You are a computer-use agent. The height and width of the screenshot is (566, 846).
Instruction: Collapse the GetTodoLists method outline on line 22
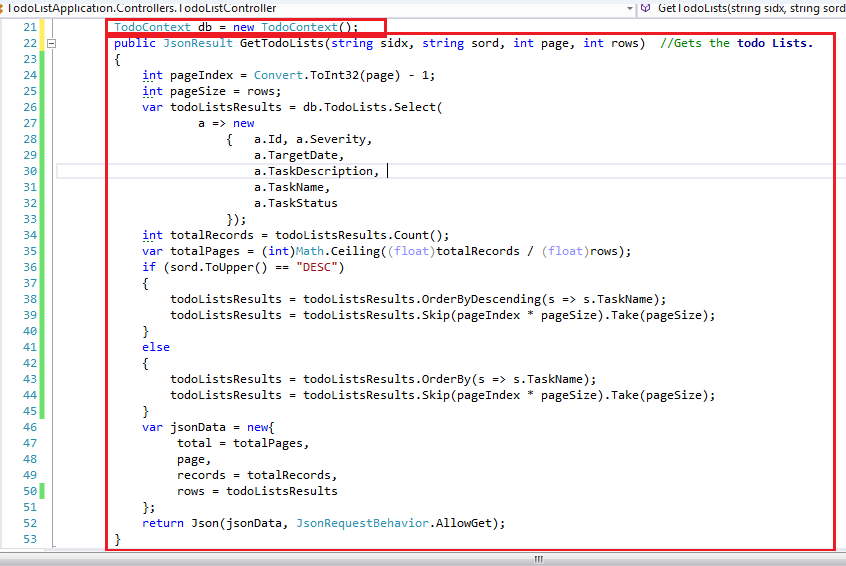(51, 43)
